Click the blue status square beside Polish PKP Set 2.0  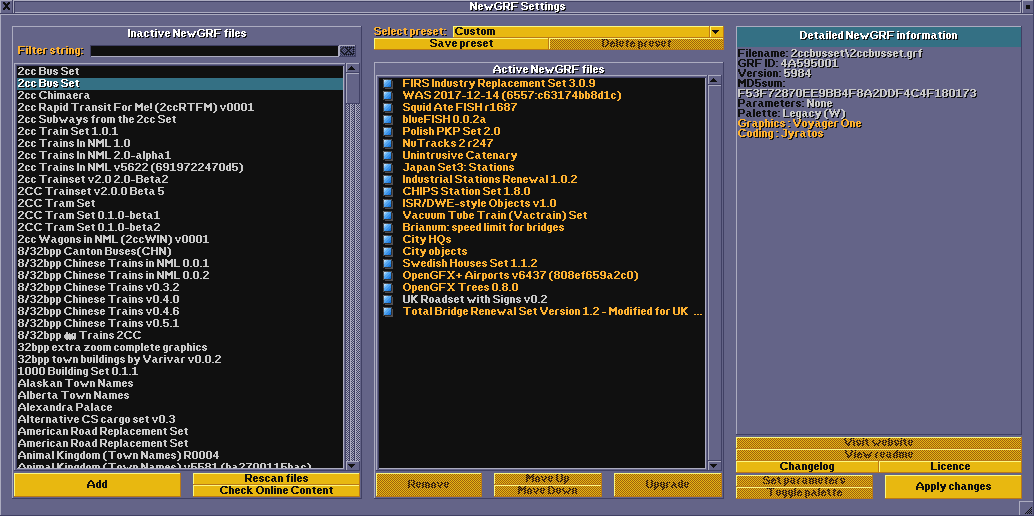point(388,131)
